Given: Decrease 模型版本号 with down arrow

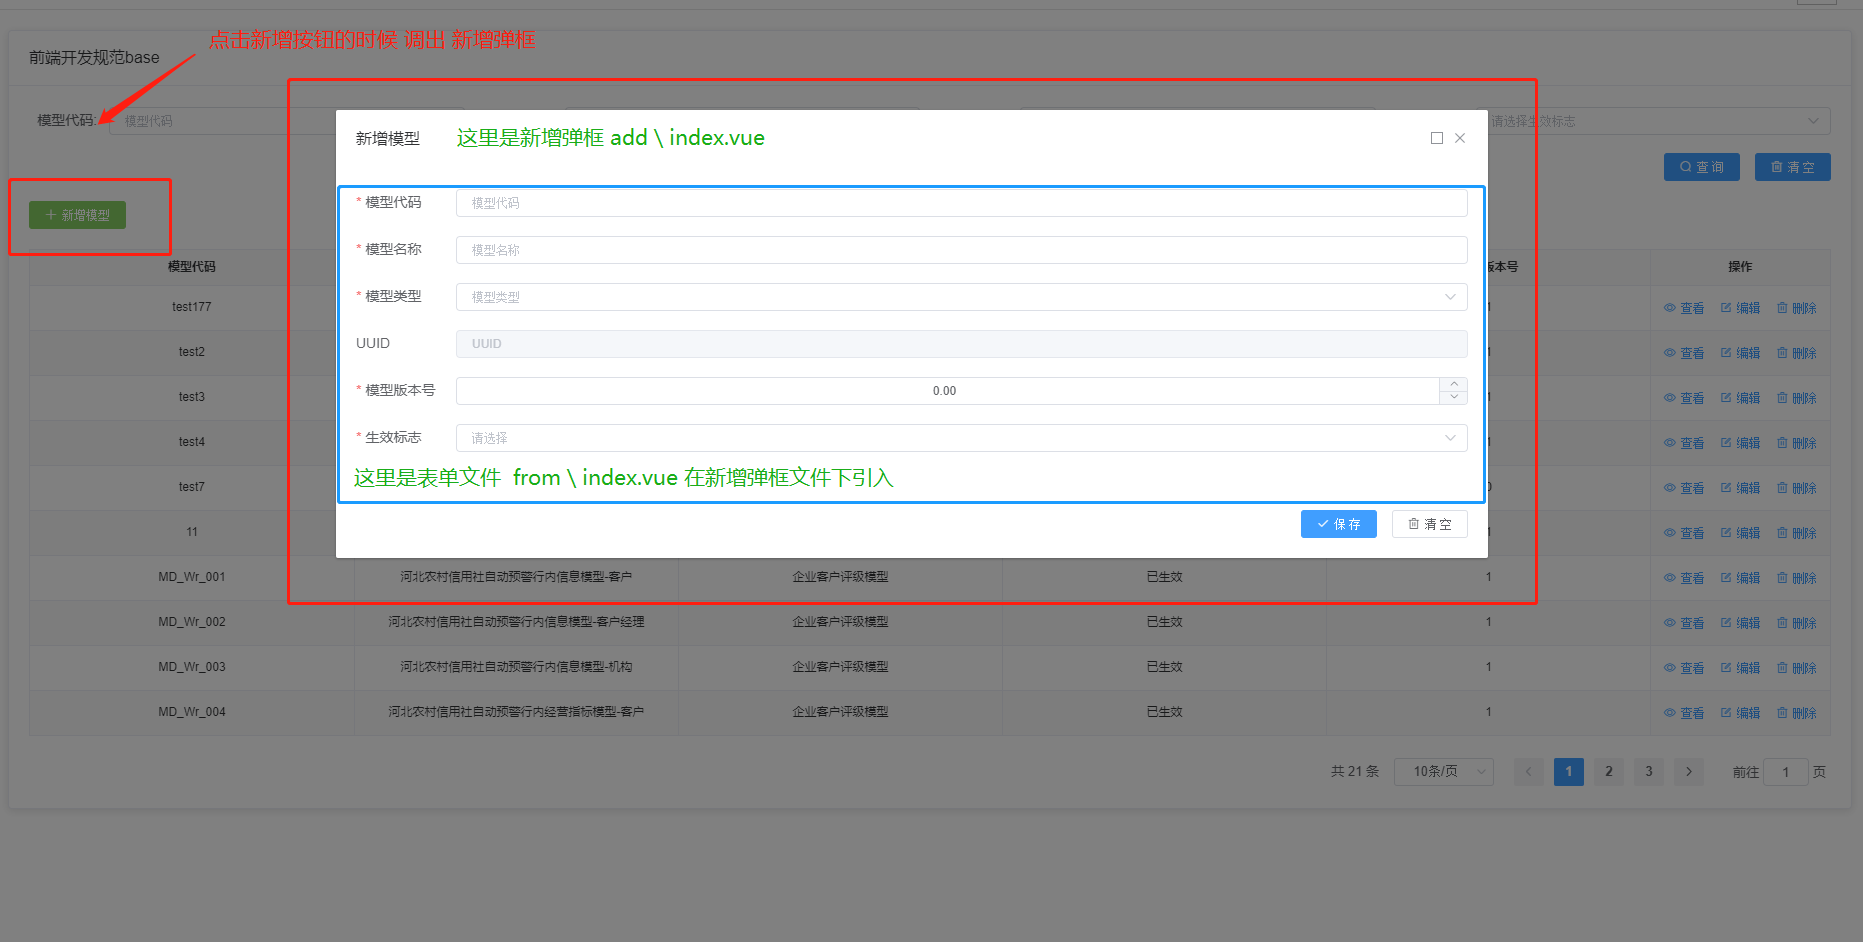Looking at the screenshot, I should 1454,397.
